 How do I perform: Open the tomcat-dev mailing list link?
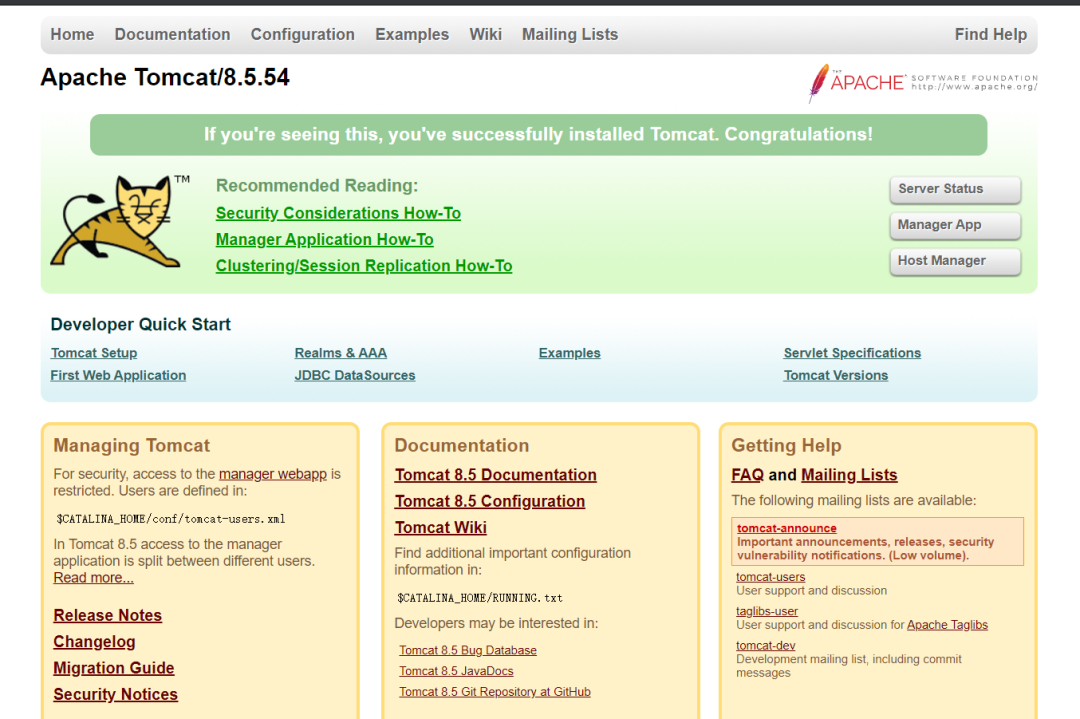(765, 646)
